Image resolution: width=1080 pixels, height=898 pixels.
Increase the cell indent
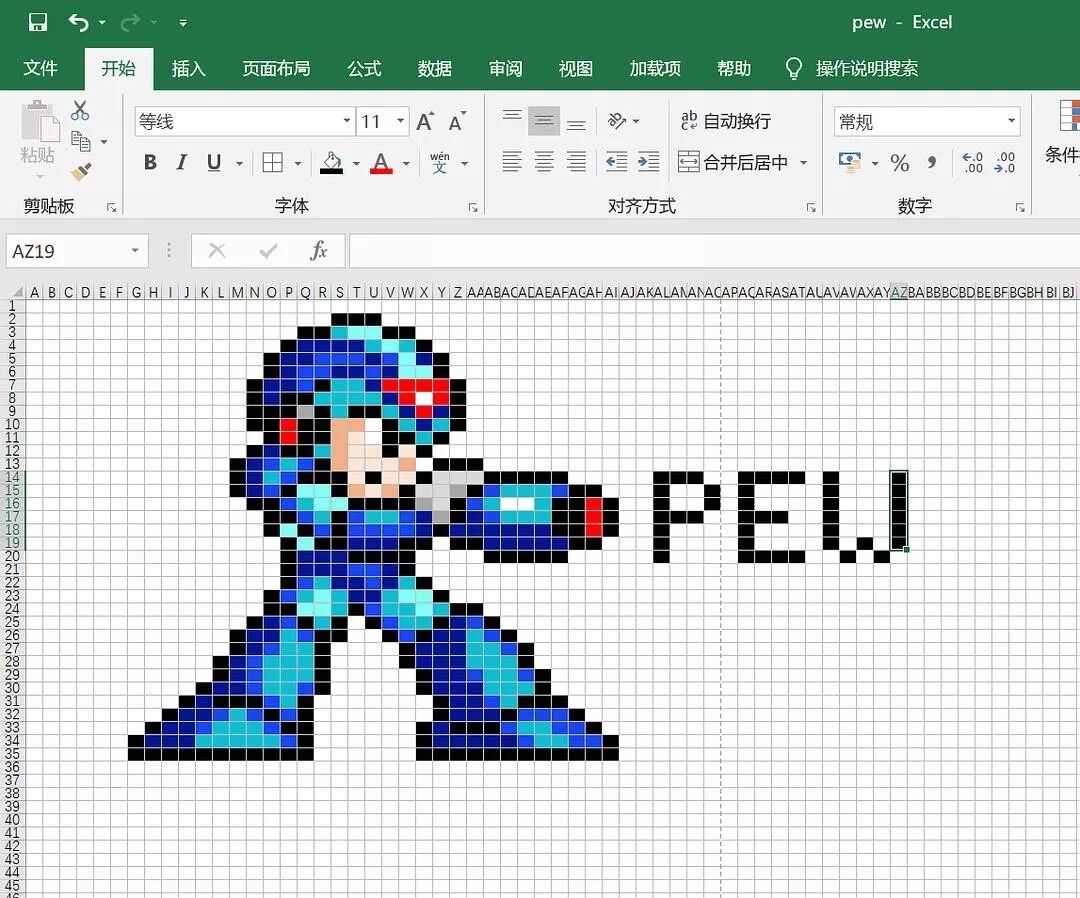(648, 162)
